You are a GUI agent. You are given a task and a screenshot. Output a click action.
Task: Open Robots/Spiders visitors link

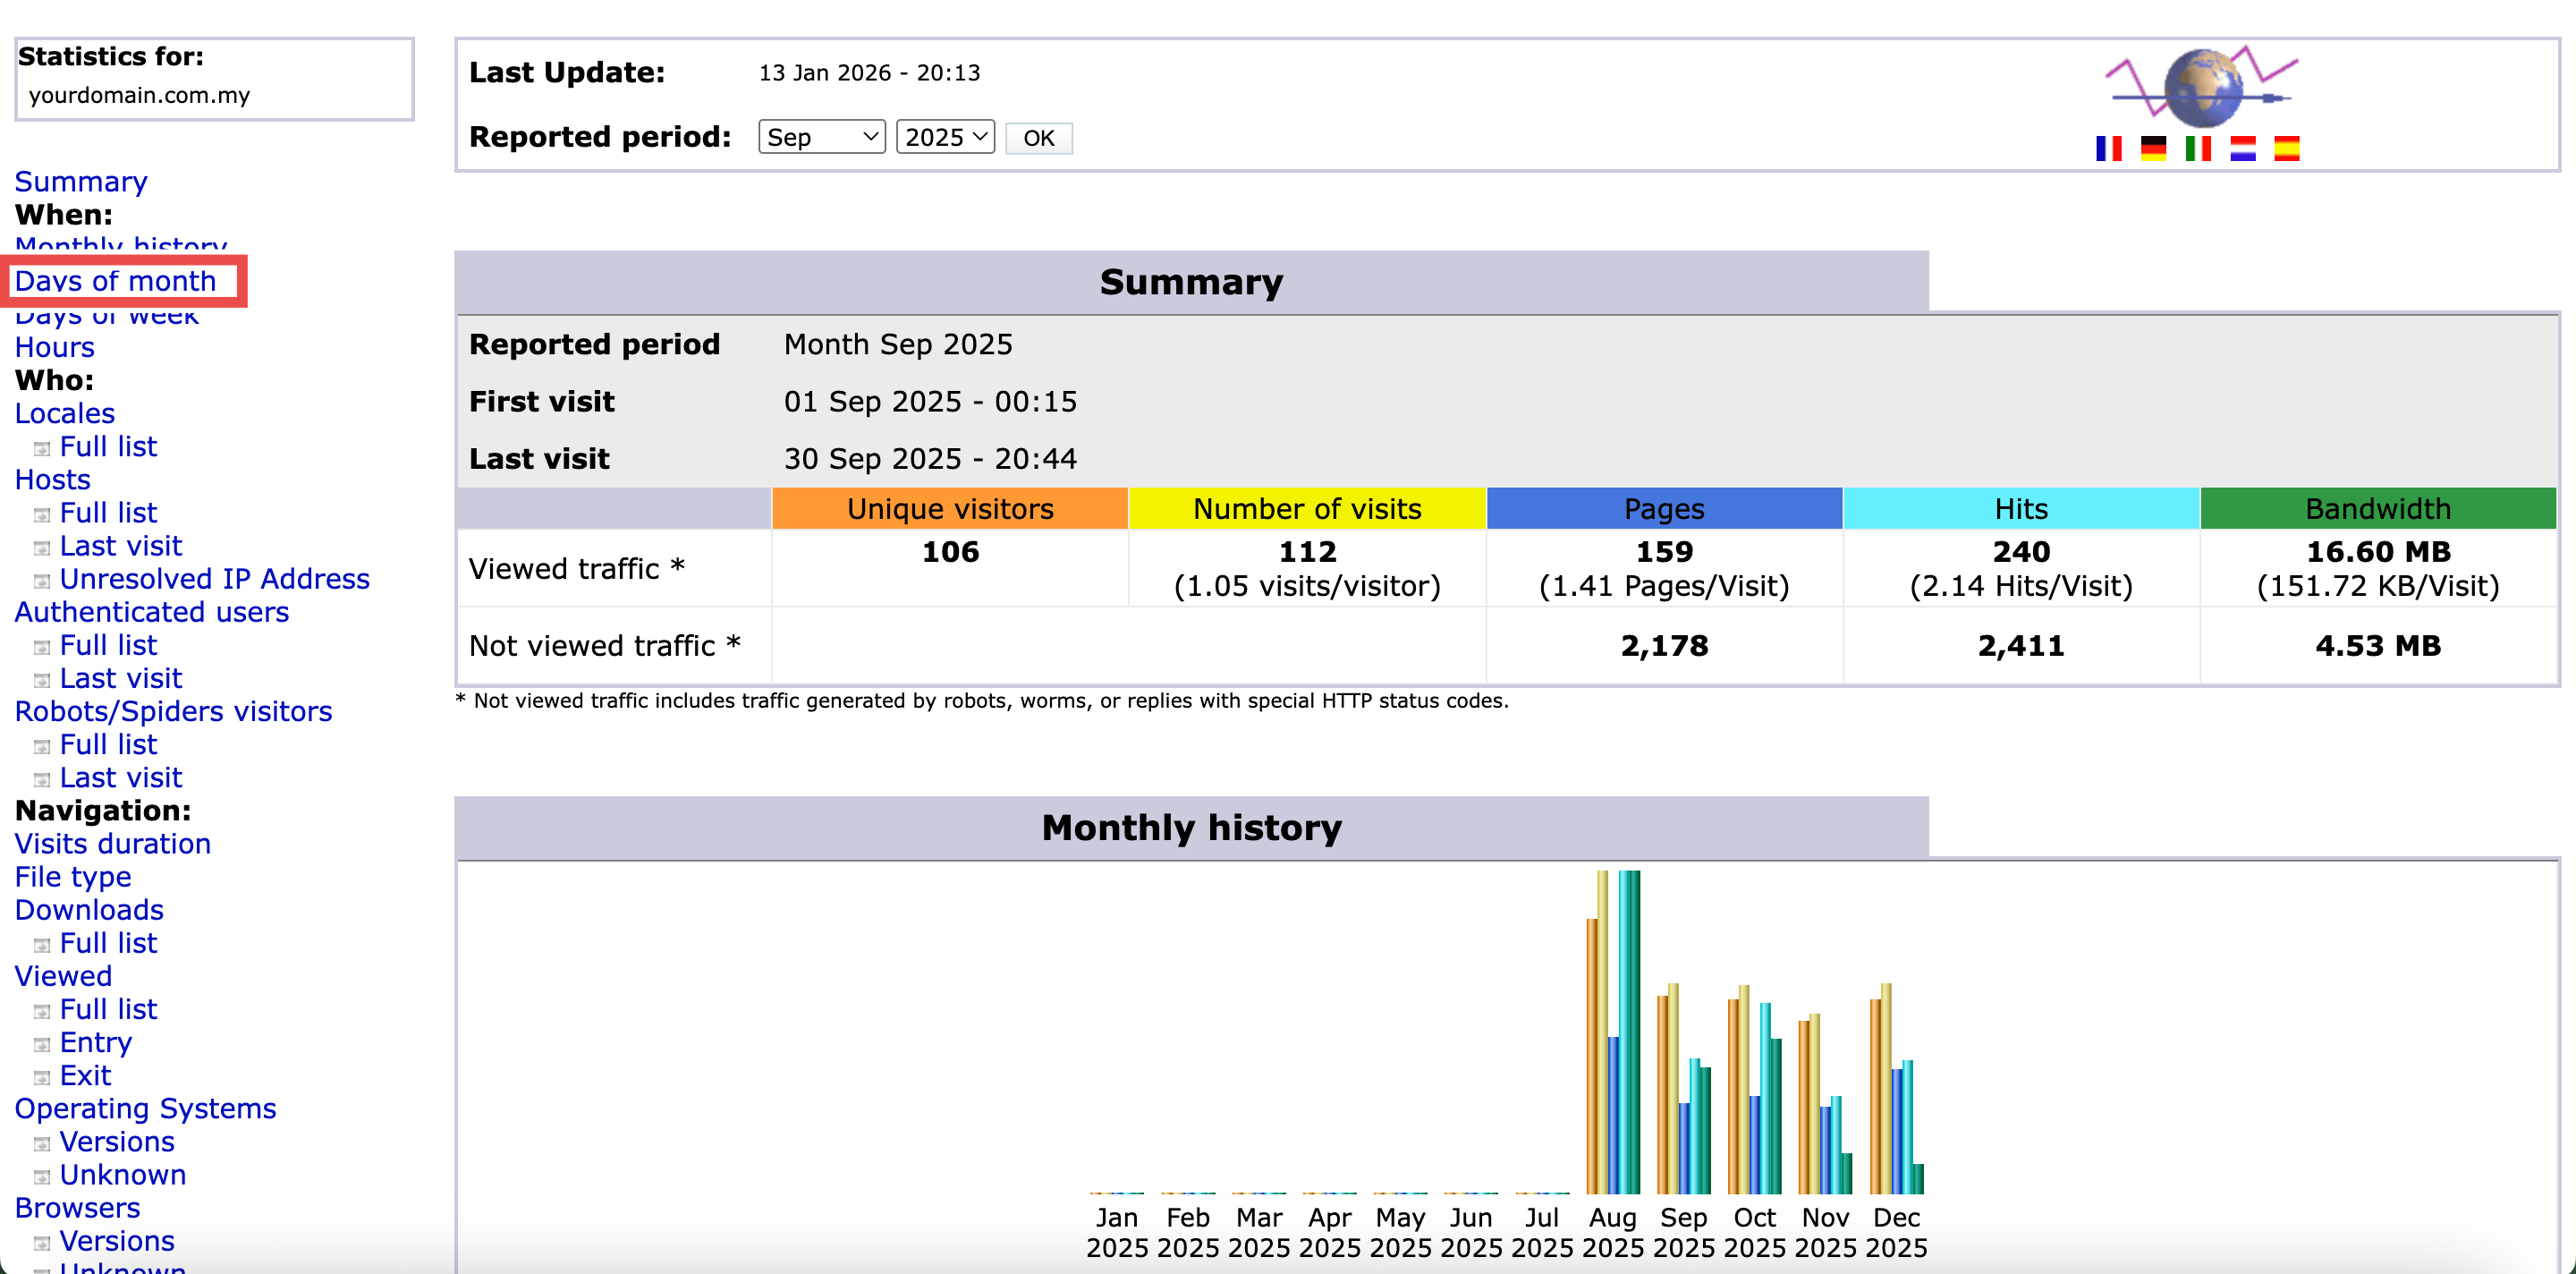click(x=173, y=711)
